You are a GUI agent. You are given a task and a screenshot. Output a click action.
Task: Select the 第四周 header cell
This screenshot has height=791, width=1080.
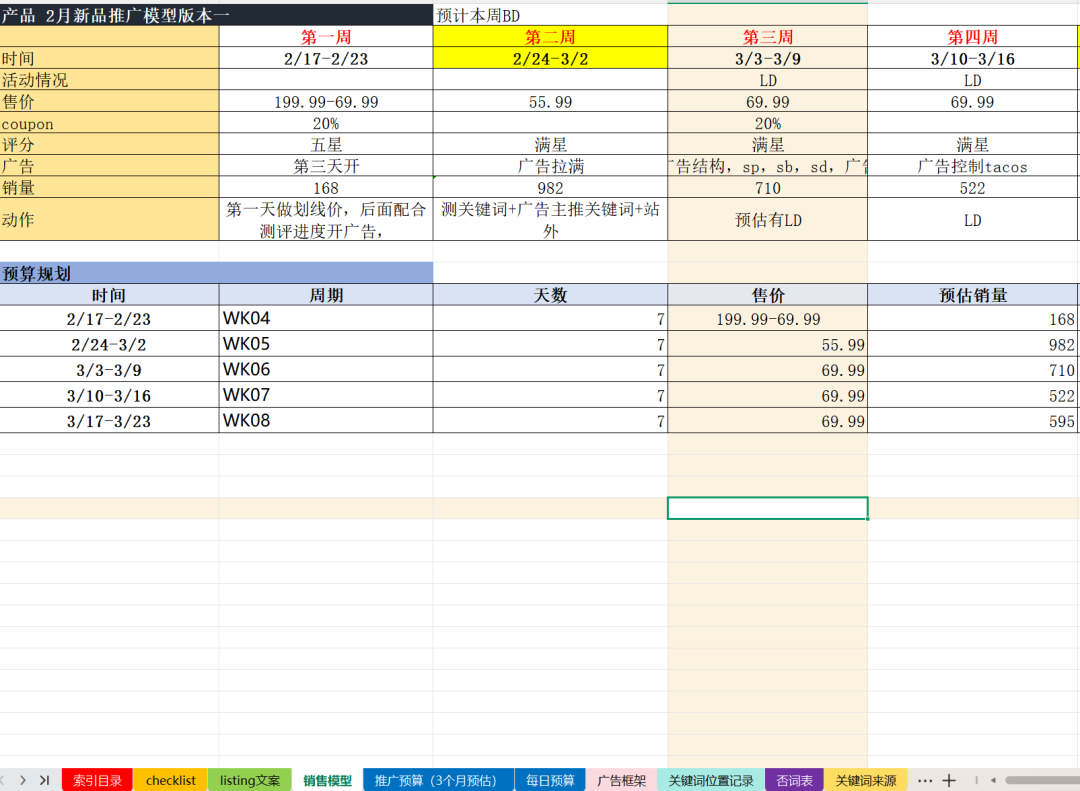tap(972, 37)
